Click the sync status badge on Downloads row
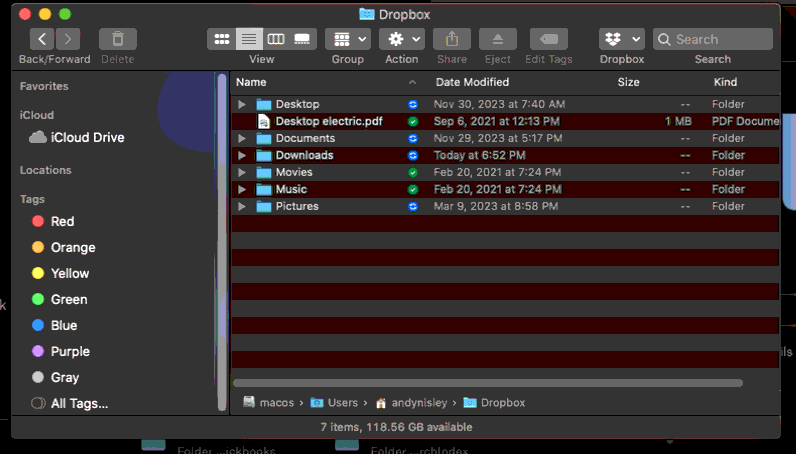796x454 pixels. pos(413,155)
